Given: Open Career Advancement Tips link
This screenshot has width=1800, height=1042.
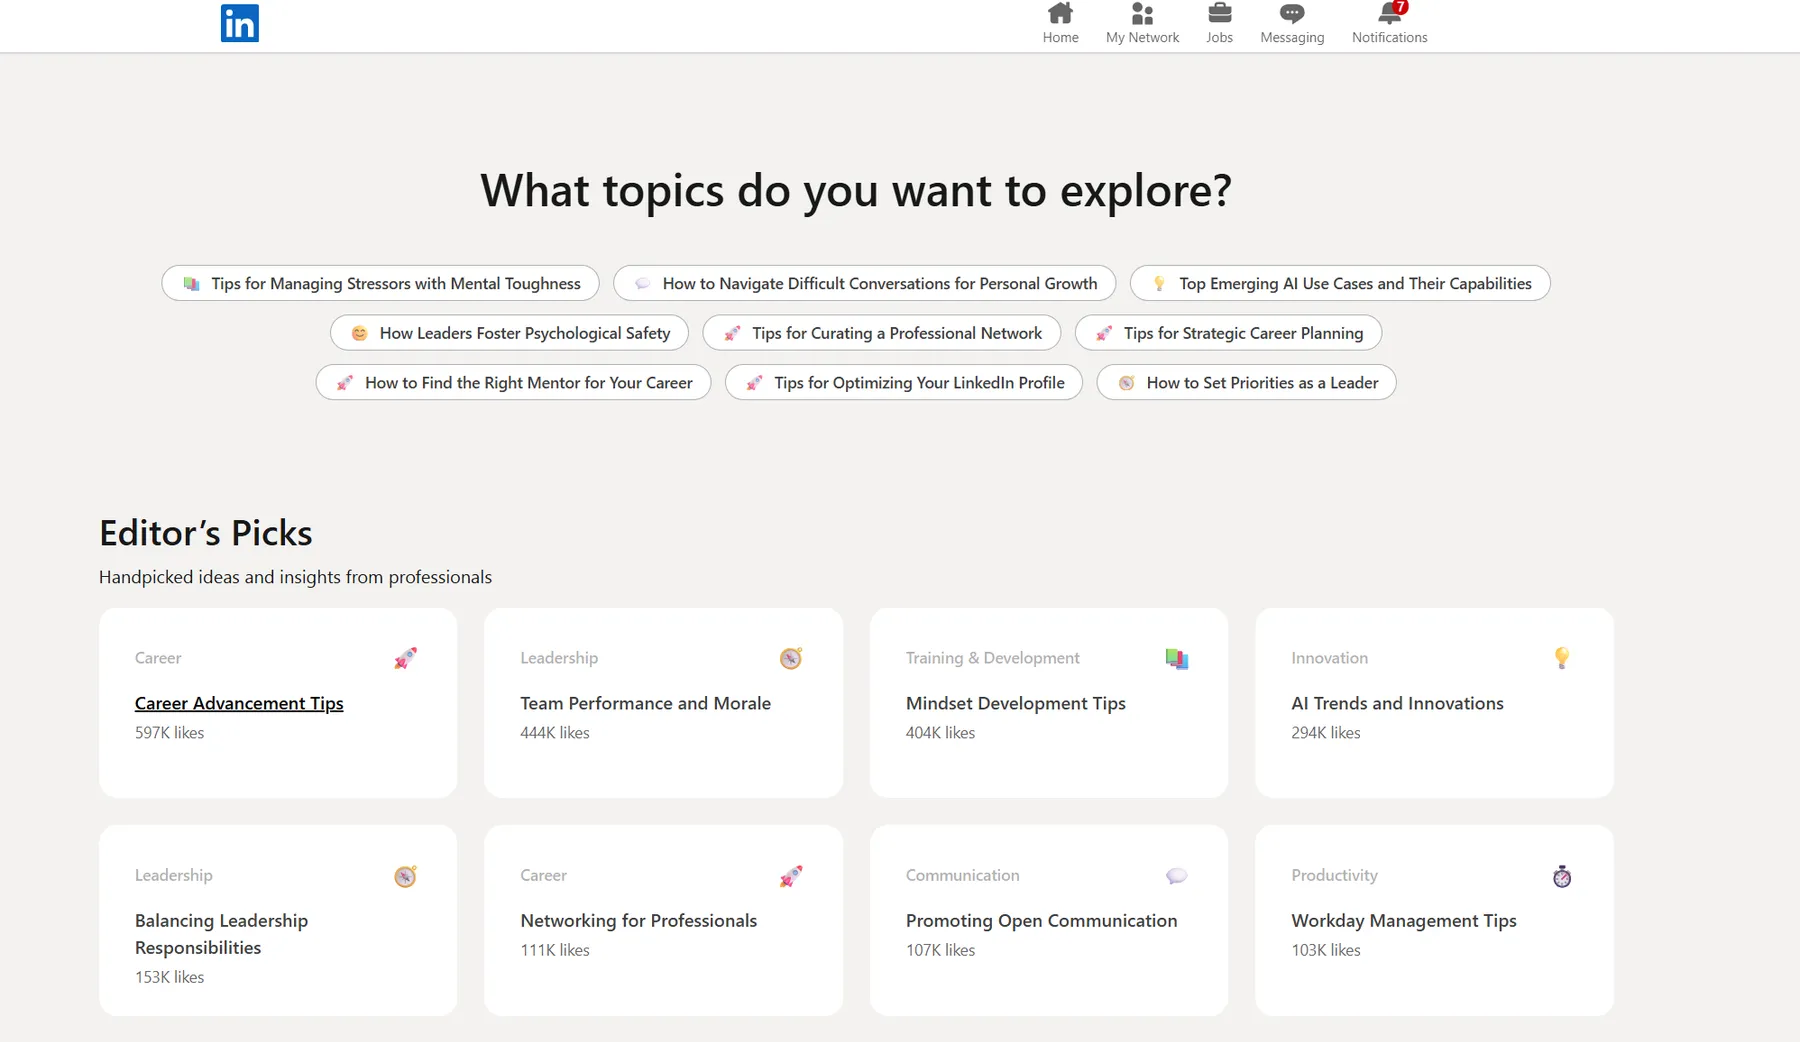Looking at the screenshot, I should [239, 703].
